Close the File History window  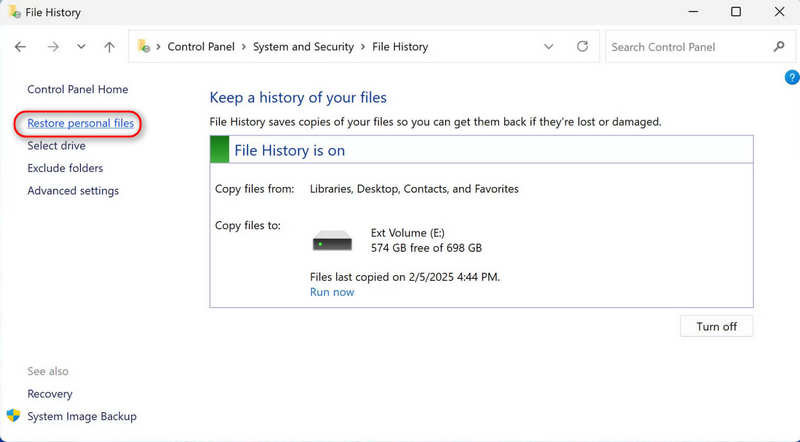pyautogui.click(x=779, y=12)
